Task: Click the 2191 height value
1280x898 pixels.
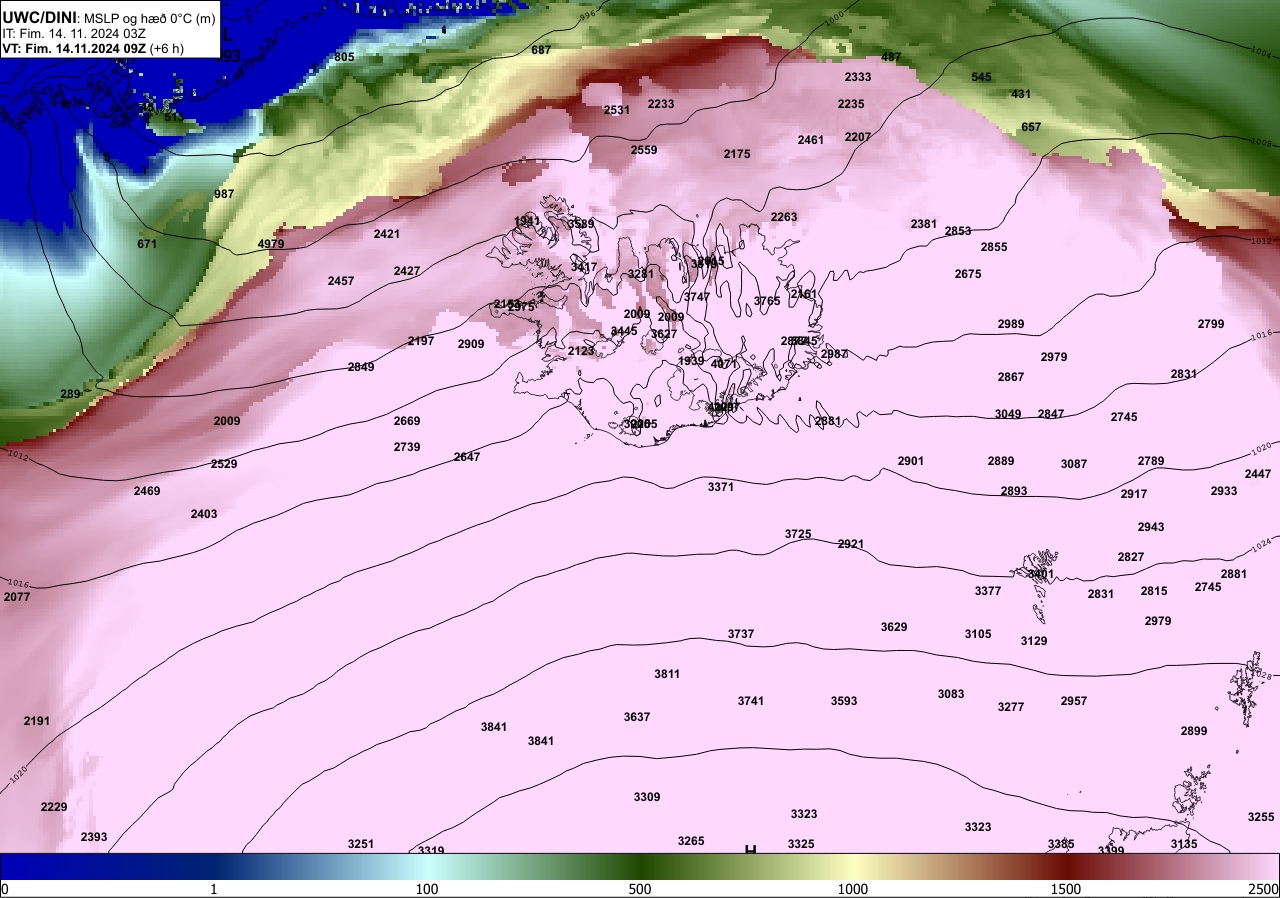Action: (x=37, y=721)
